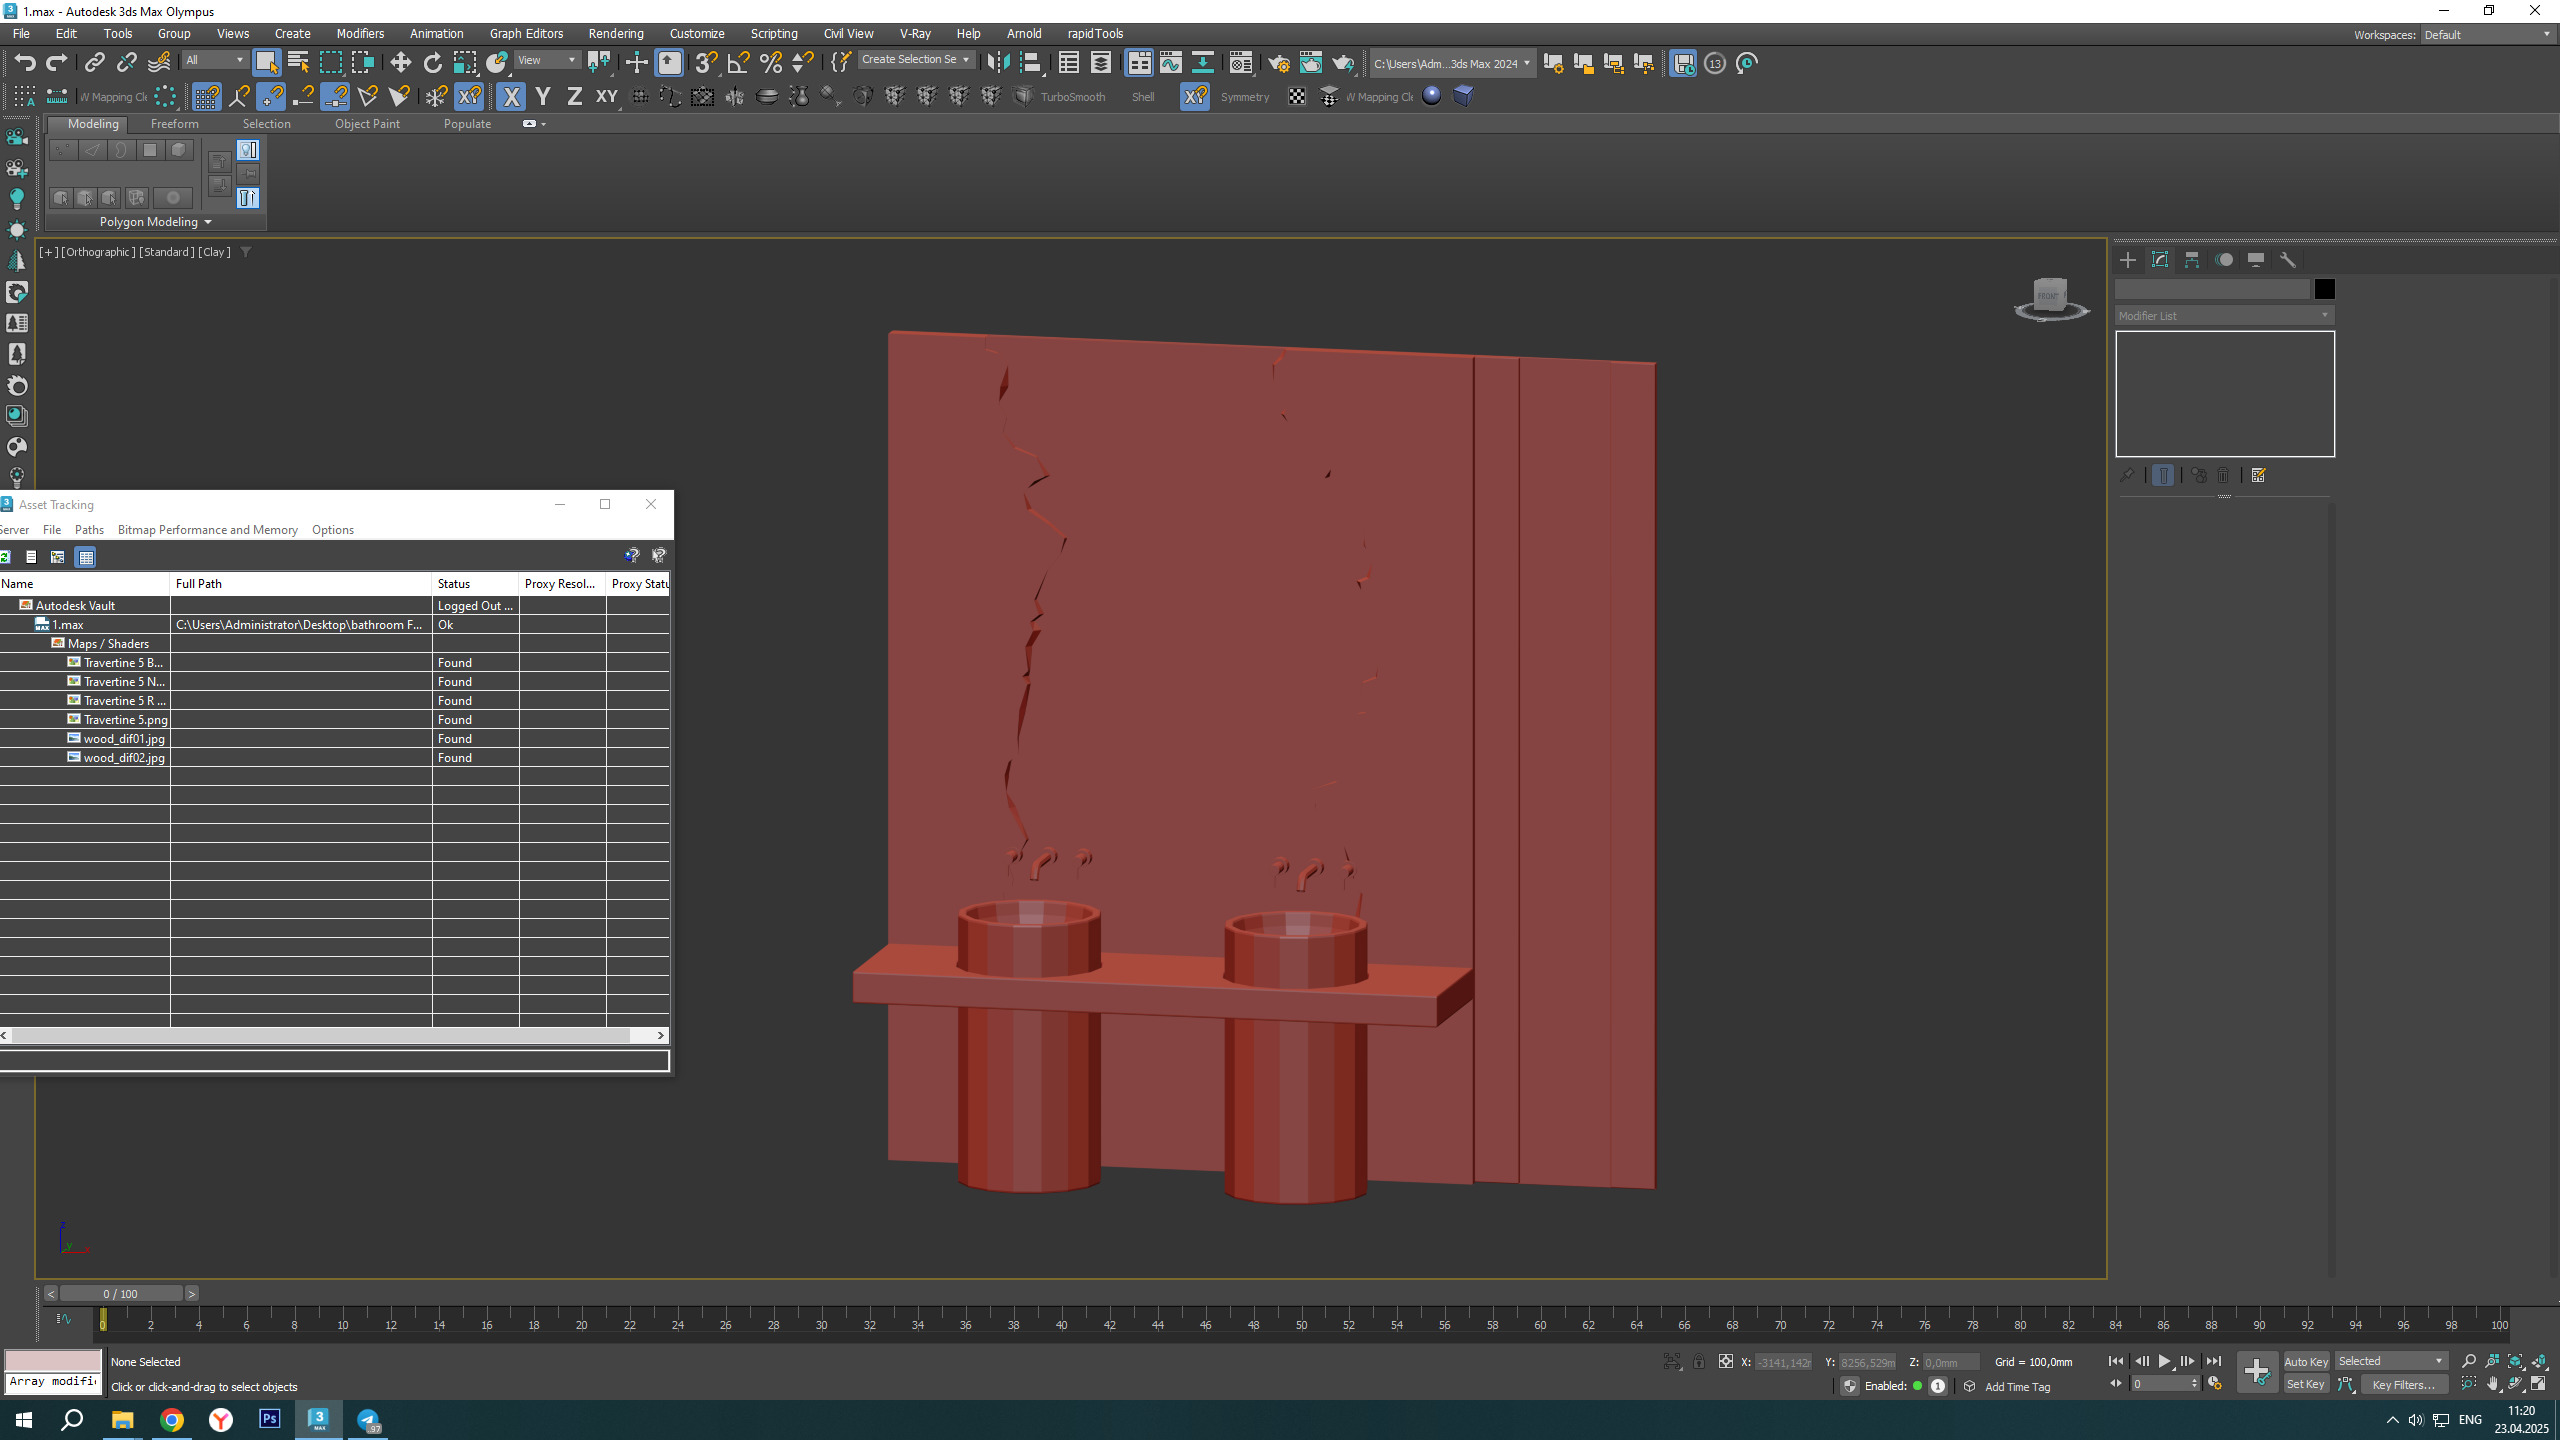Activate the Select and Uniform Scale tool
This screenshot has height=1440, width=2560.
pos(464,63)
